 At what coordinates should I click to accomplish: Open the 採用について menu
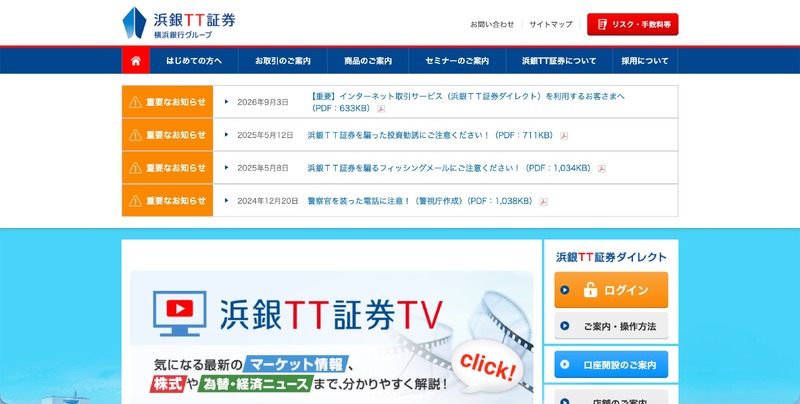pyautogui.click(x=645, y=61)
